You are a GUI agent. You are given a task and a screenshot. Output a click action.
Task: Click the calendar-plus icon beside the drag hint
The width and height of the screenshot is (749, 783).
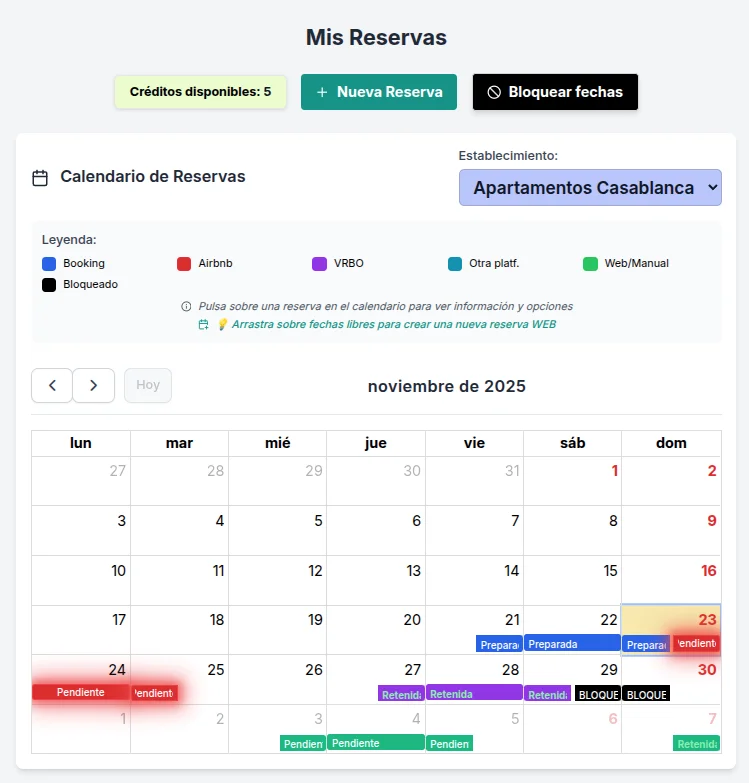(x=204, y=325)
